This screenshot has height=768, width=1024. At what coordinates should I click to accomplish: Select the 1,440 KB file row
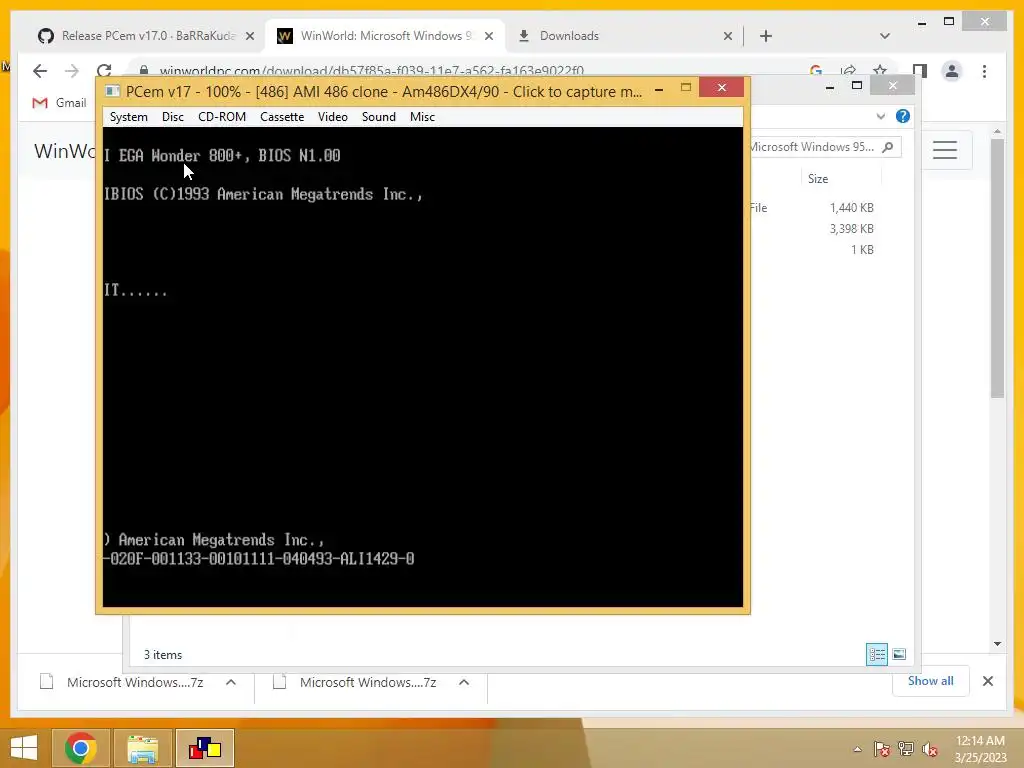812,208
